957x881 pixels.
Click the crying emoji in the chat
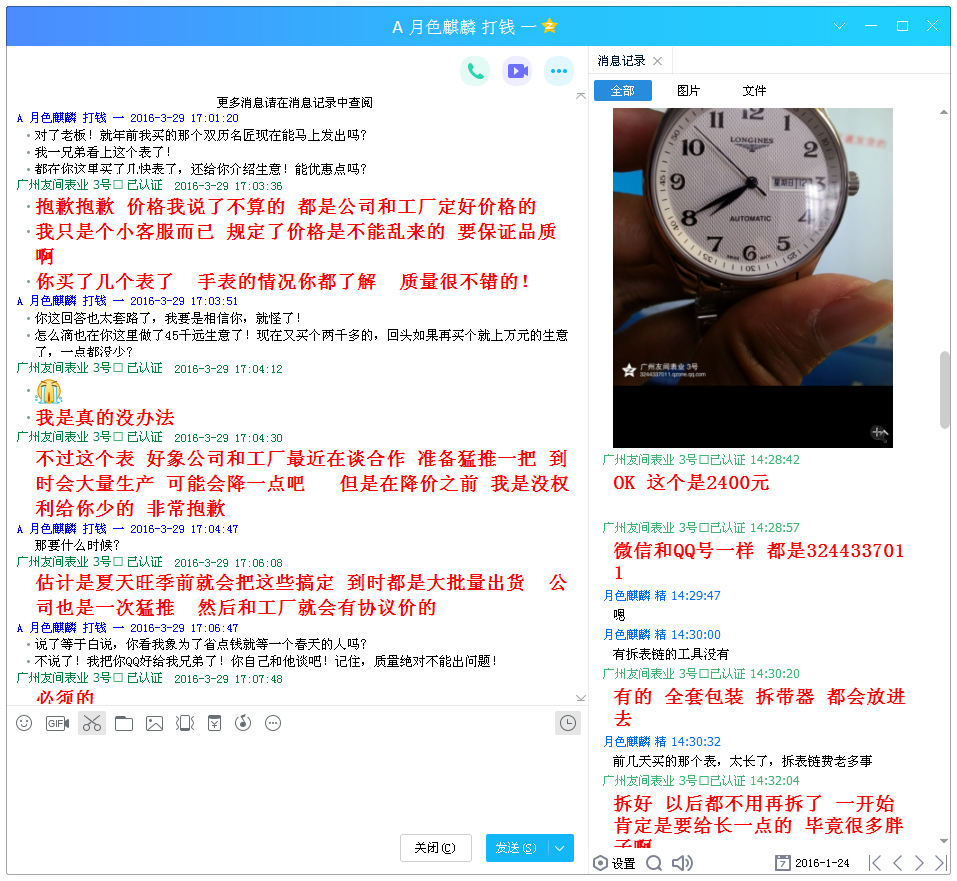49,391
